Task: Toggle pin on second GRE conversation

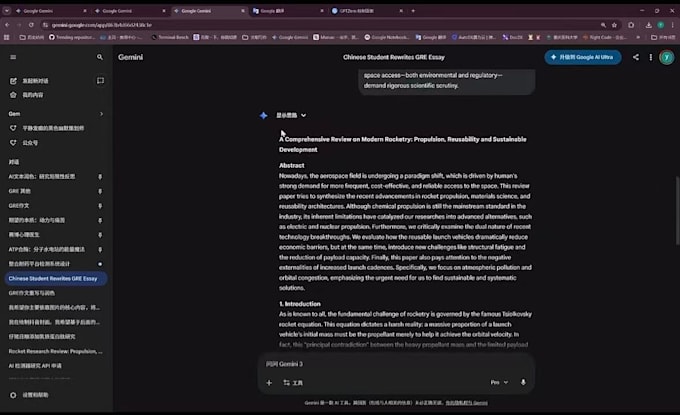Action: 100,191
